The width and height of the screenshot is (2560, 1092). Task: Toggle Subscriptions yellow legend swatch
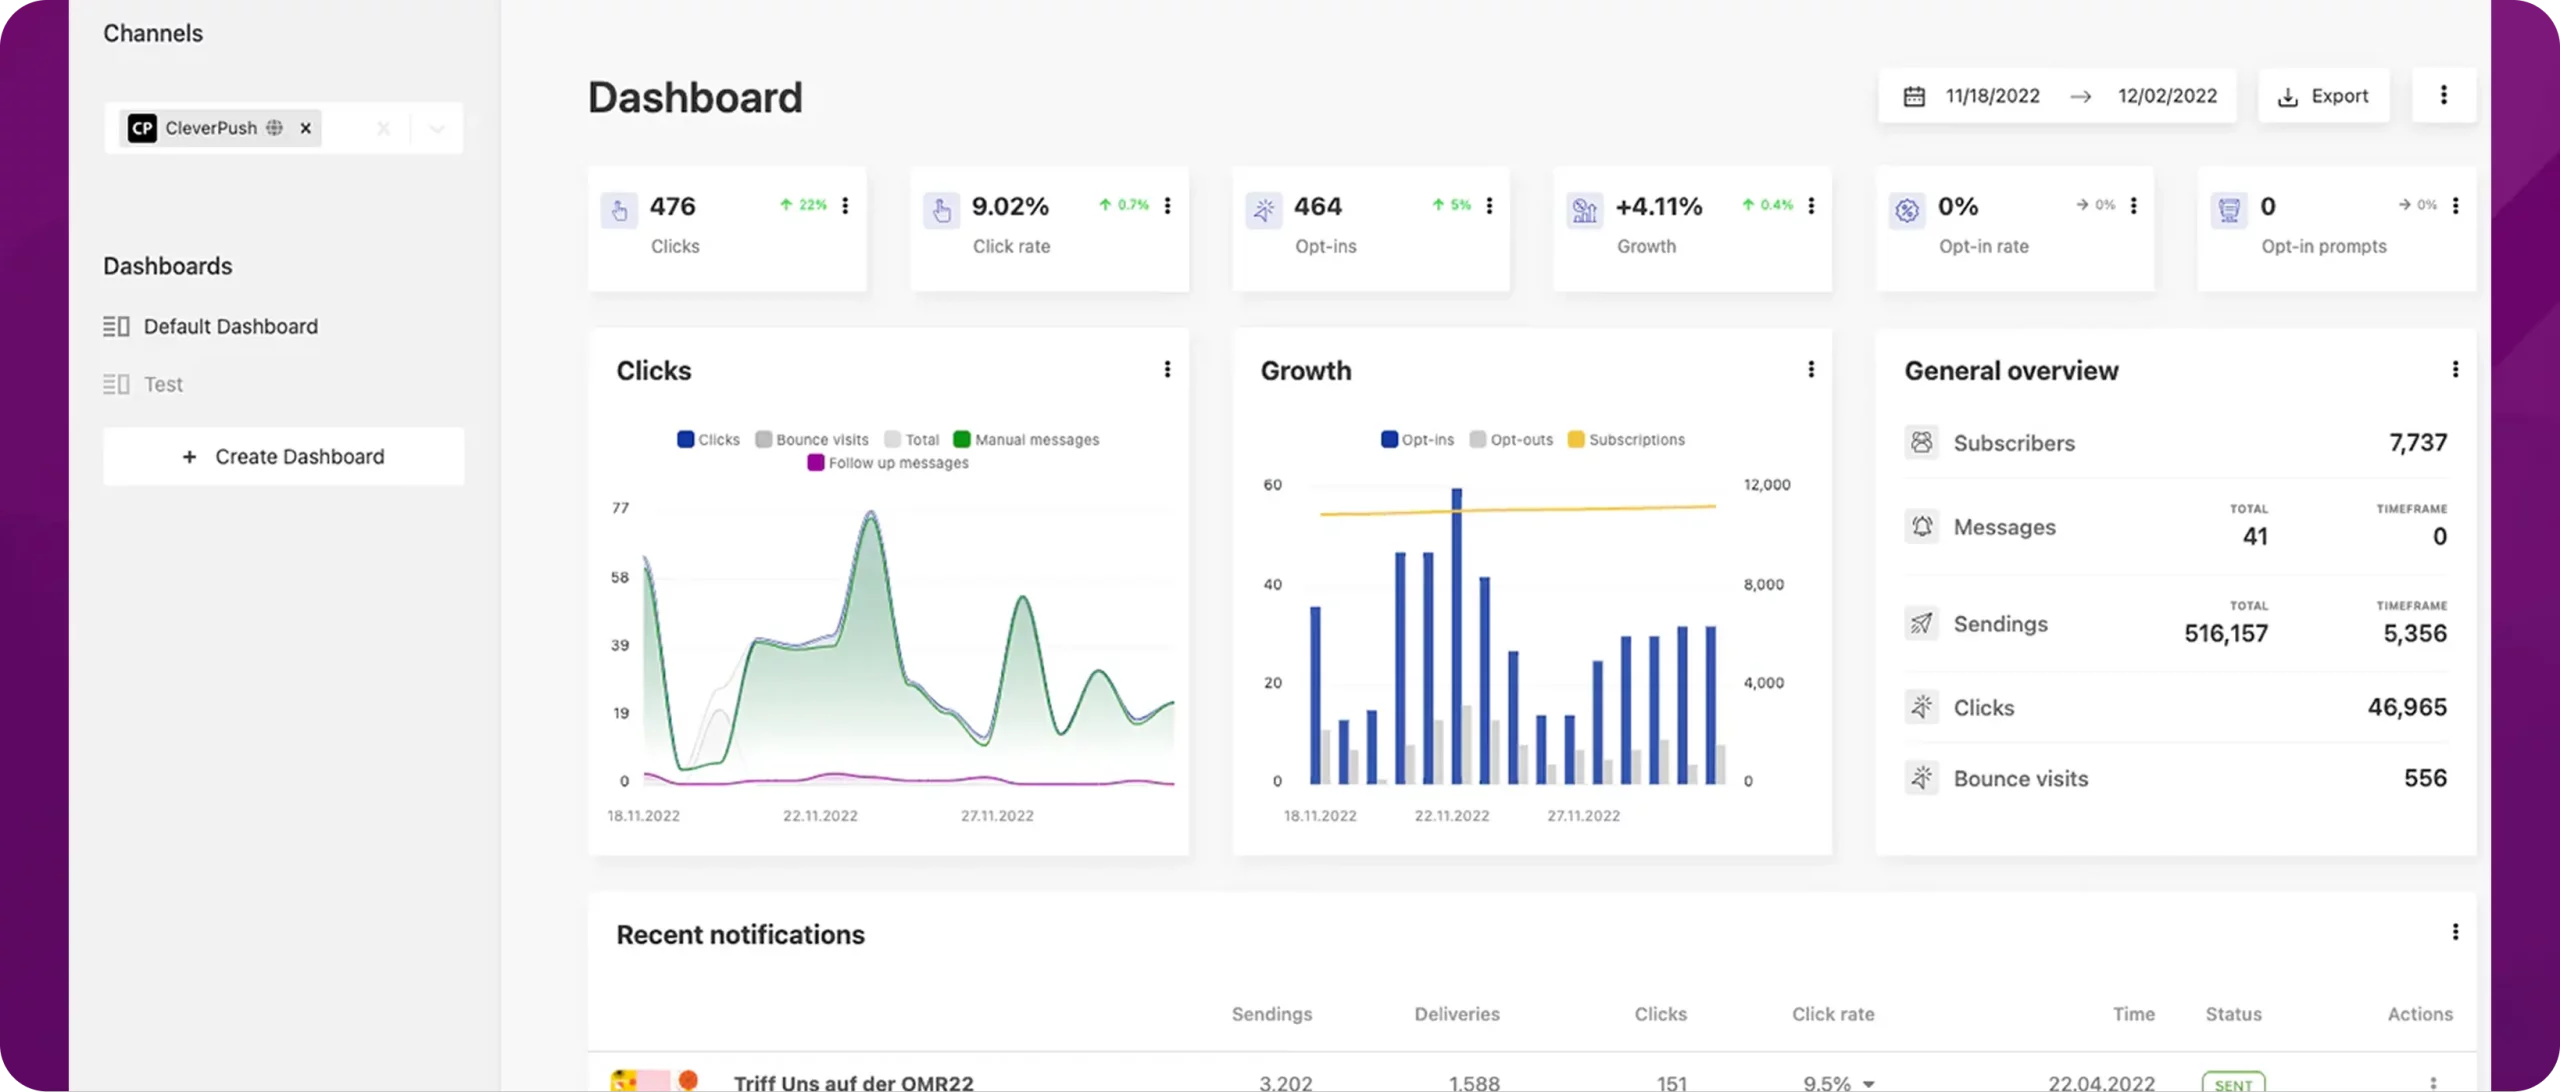point(1576,440)
